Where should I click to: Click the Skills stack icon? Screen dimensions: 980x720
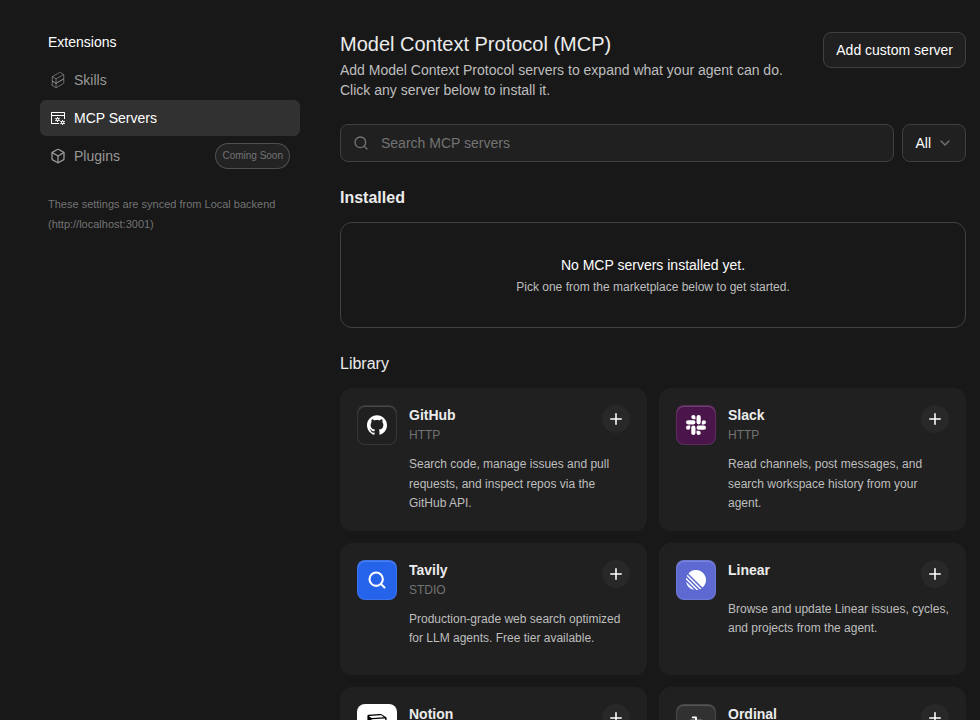point(58,80)
